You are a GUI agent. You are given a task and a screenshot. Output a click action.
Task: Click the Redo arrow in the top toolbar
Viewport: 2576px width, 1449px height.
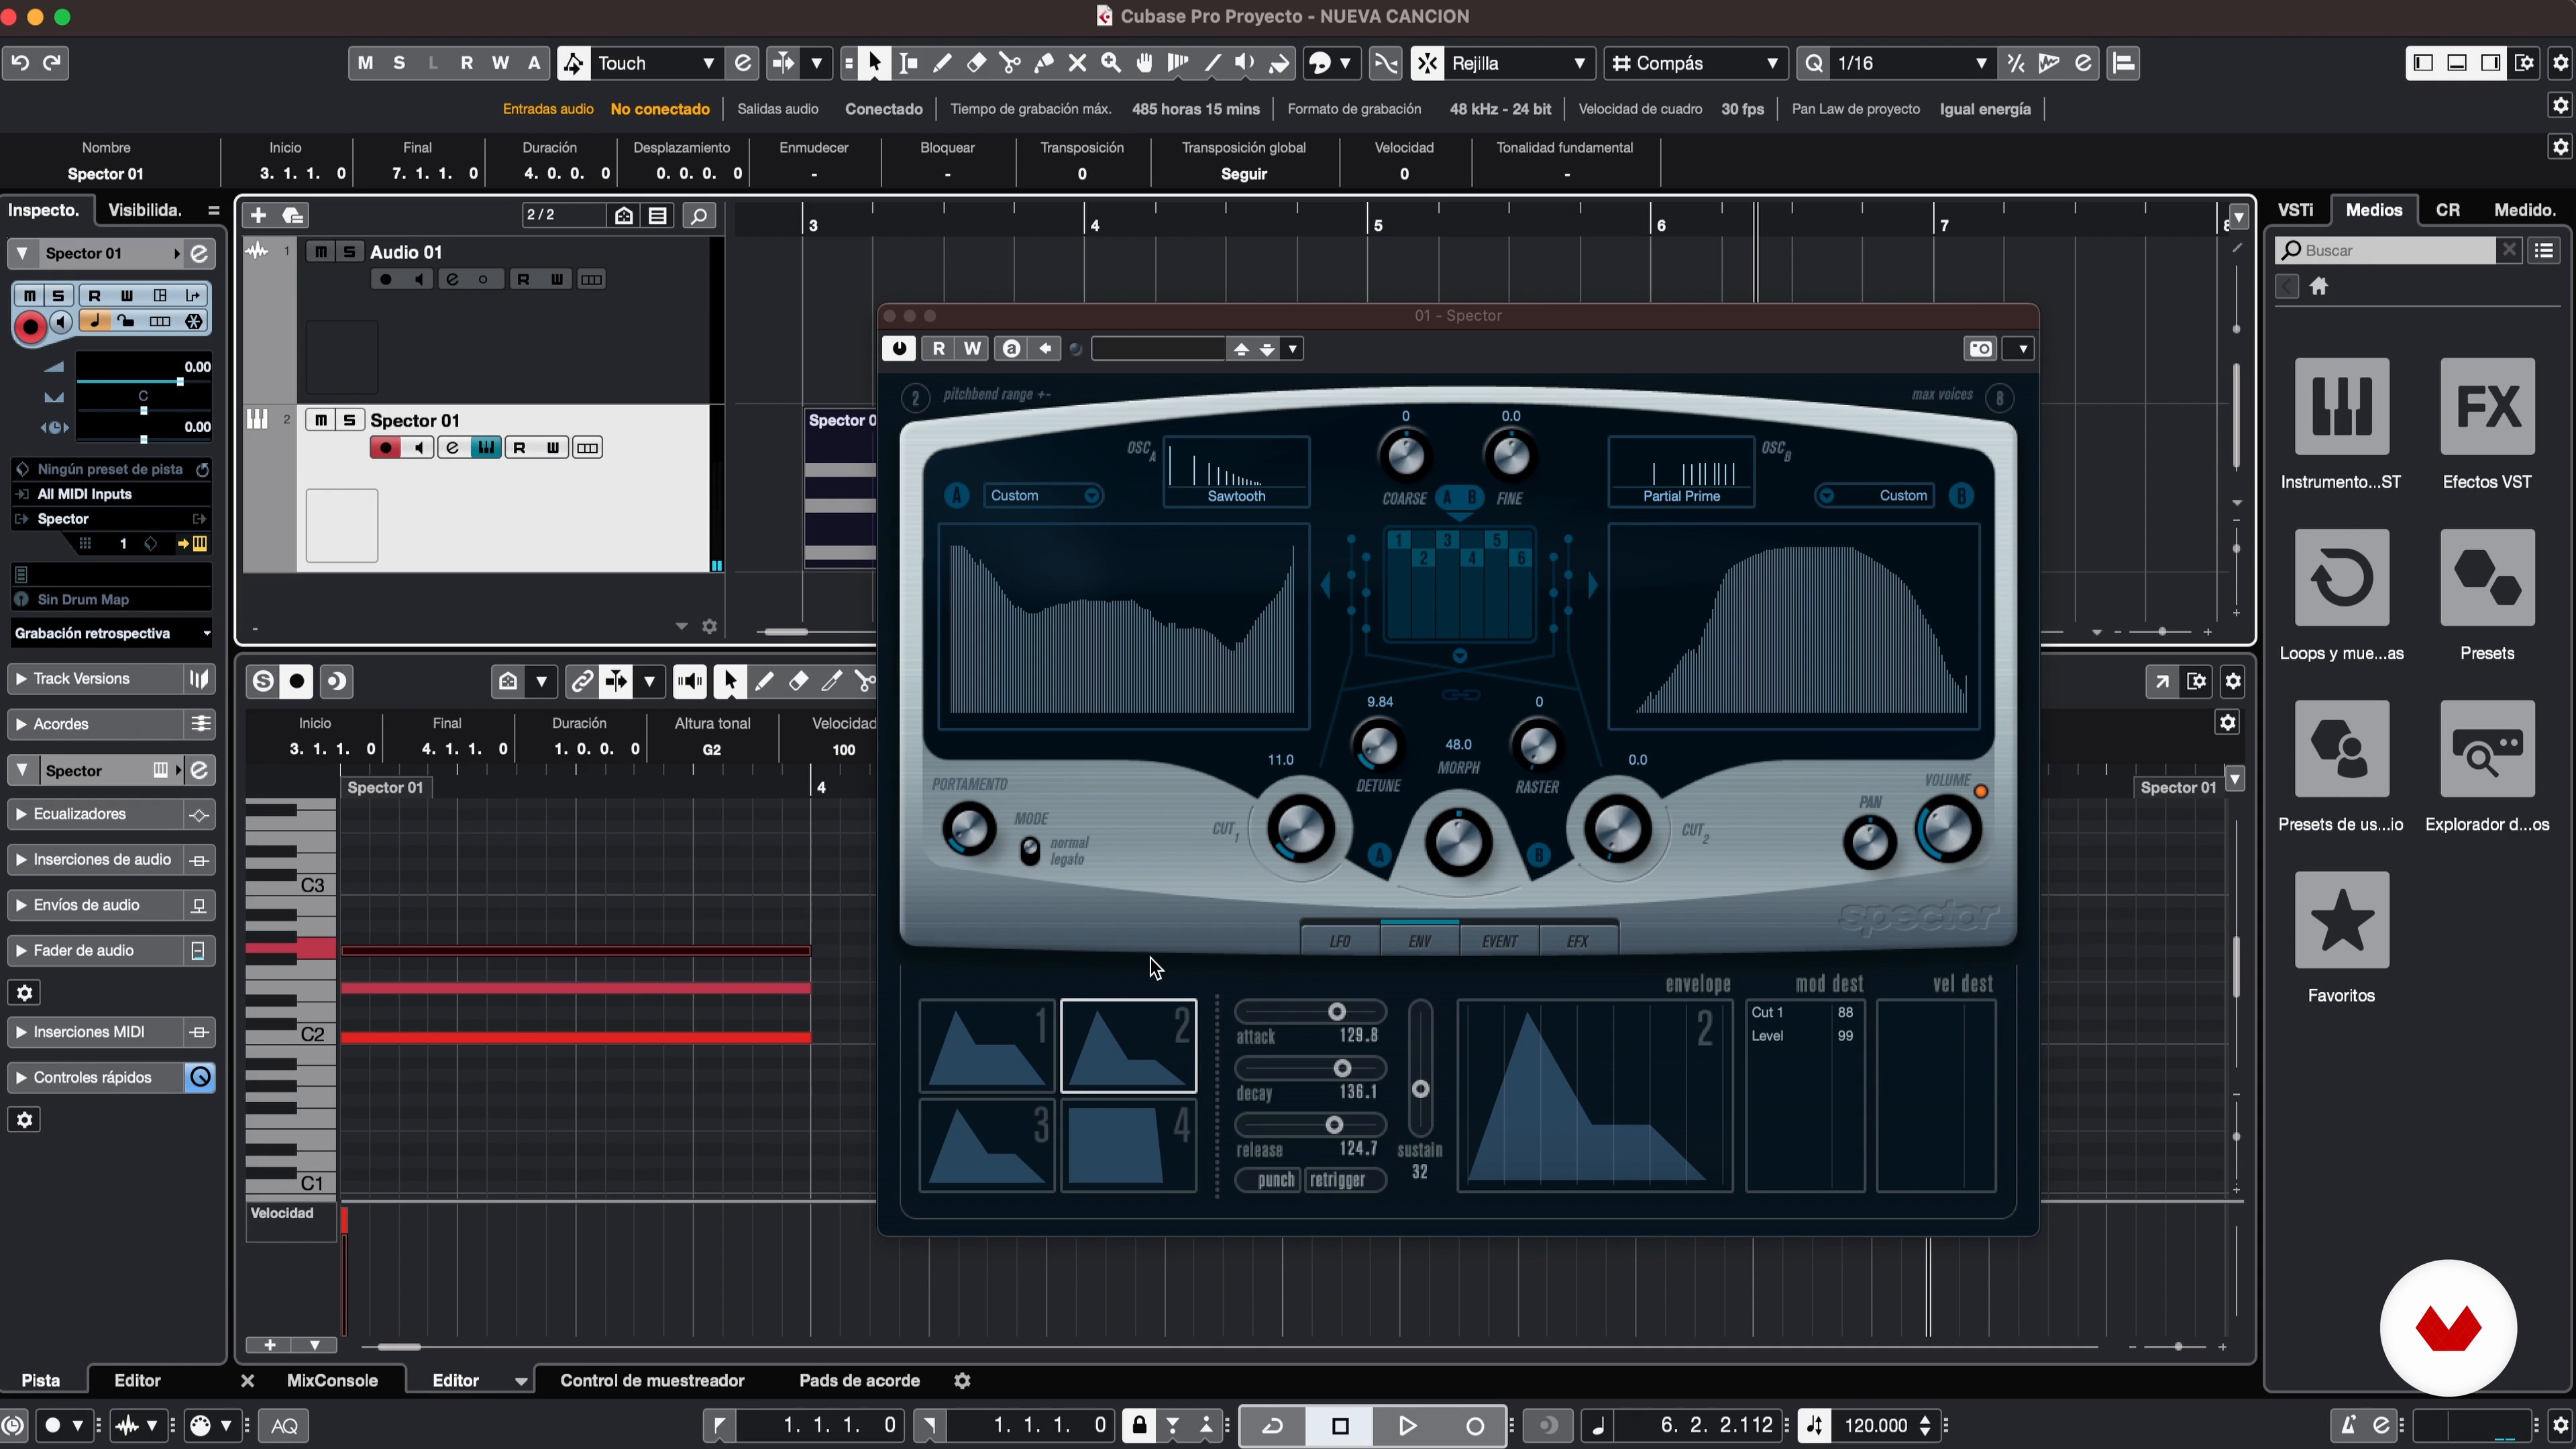point(52,63)
